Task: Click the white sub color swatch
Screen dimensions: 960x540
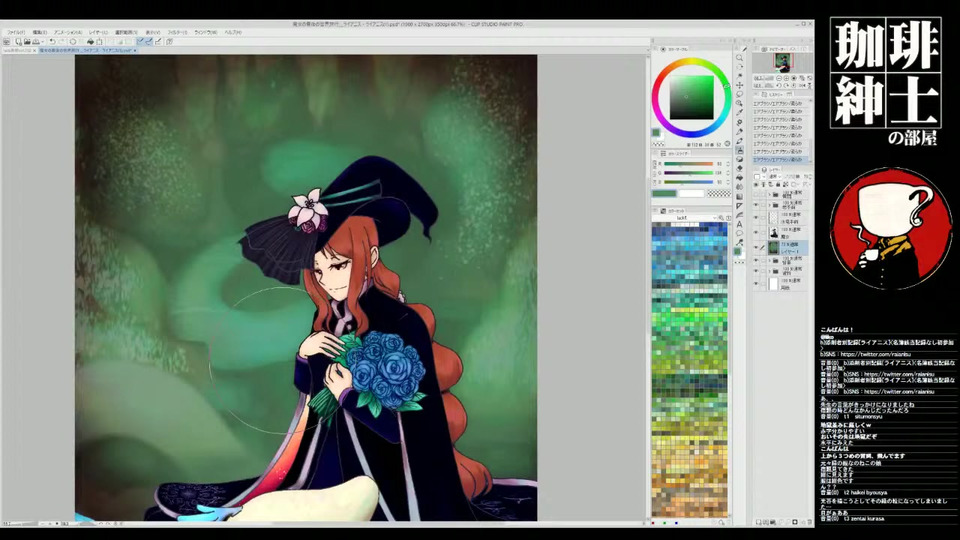Action: pos(691,193)
